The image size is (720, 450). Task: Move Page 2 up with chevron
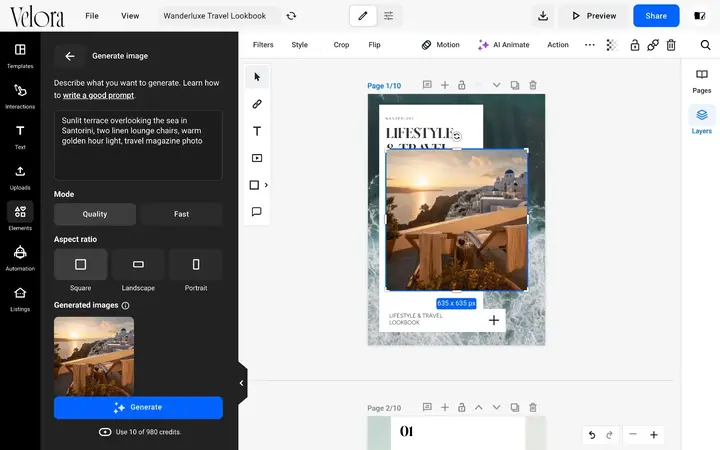click(x=478, y=407)
